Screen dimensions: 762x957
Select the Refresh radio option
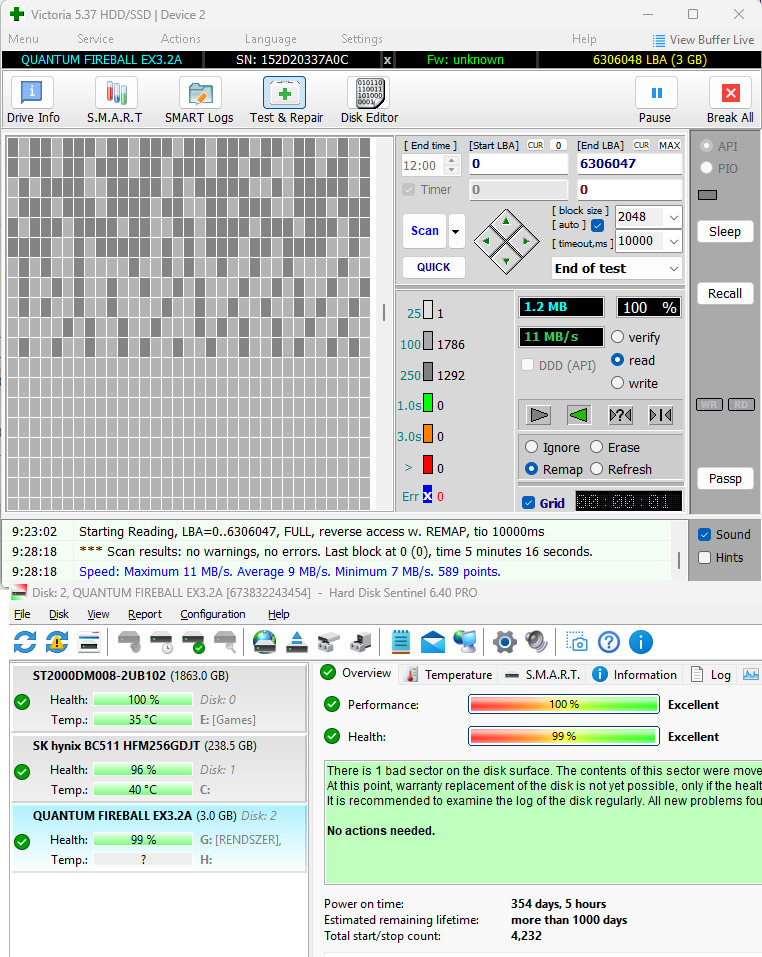pyautogui.click(x=597, y=469)
